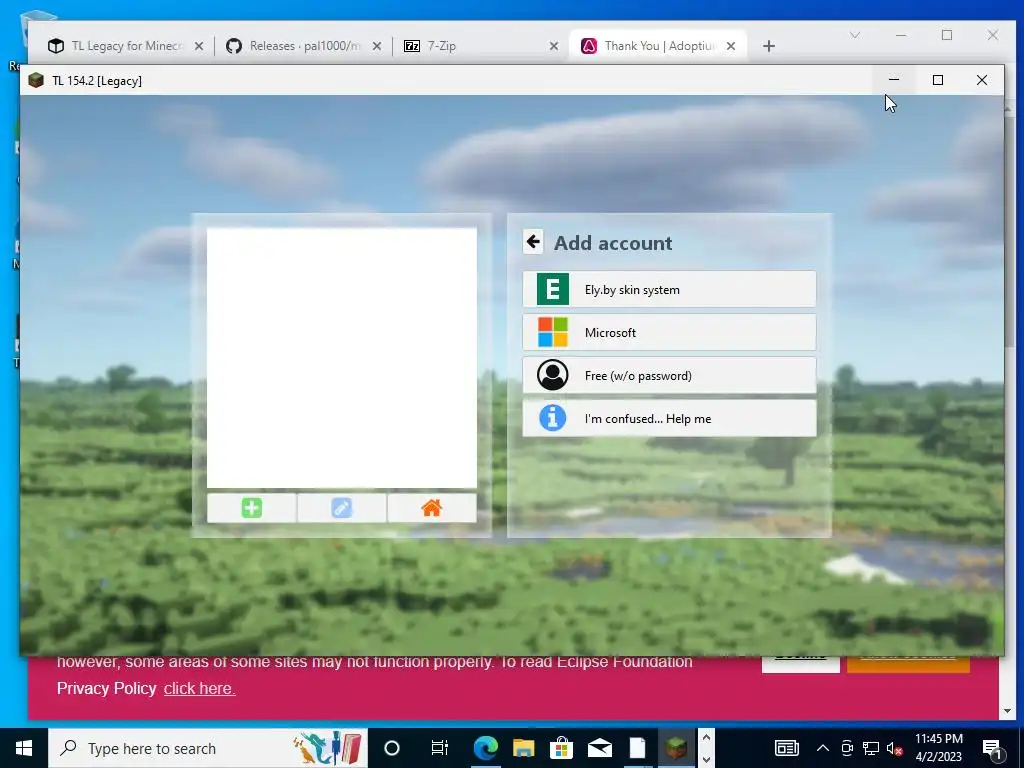Click the taskbar search box

point(208,748)
